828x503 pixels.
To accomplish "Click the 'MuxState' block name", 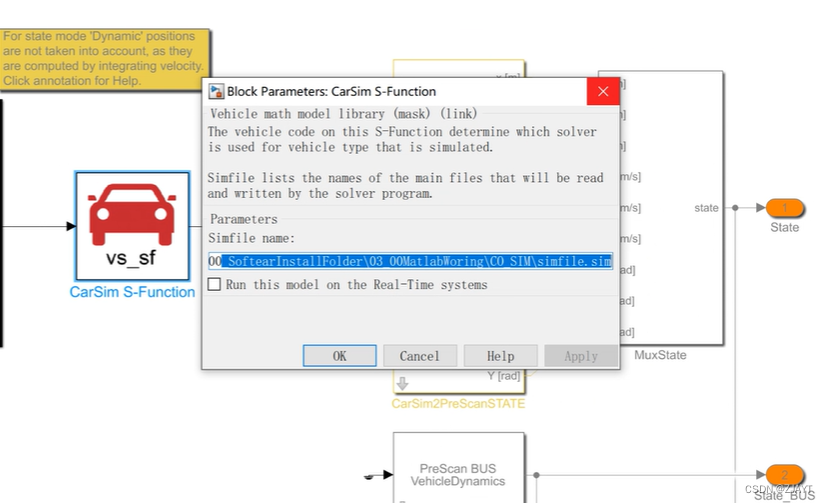I will click(x=660, y=355).
